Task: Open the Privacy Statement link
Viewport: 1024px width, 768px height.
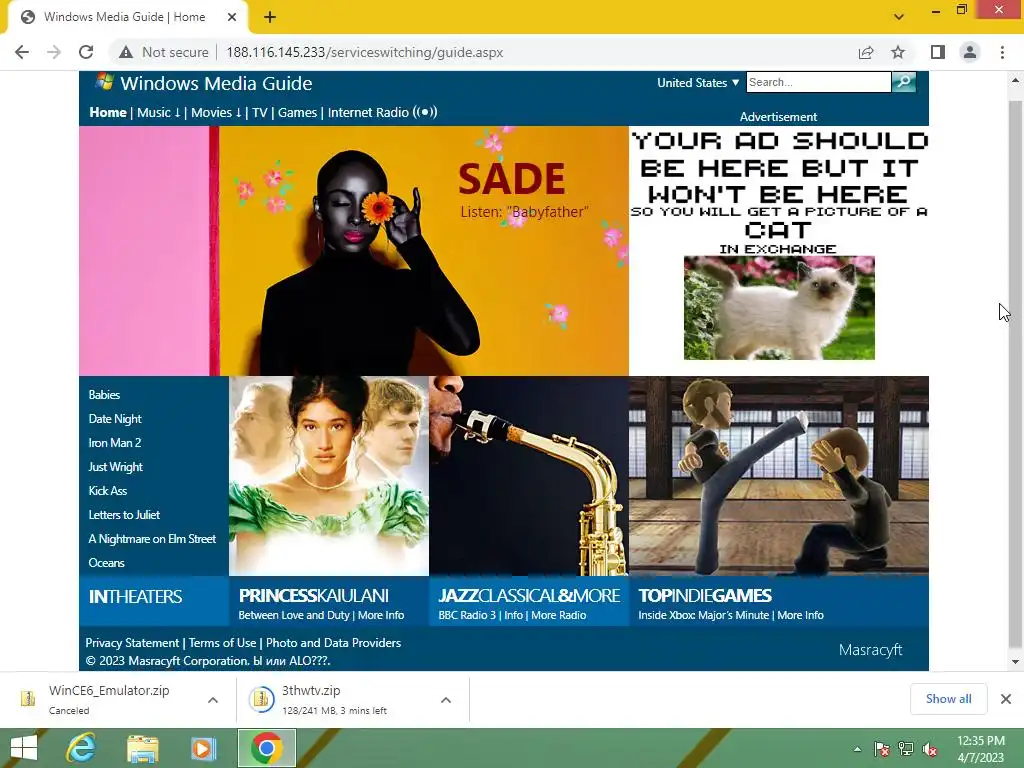Action: (132, 643)
